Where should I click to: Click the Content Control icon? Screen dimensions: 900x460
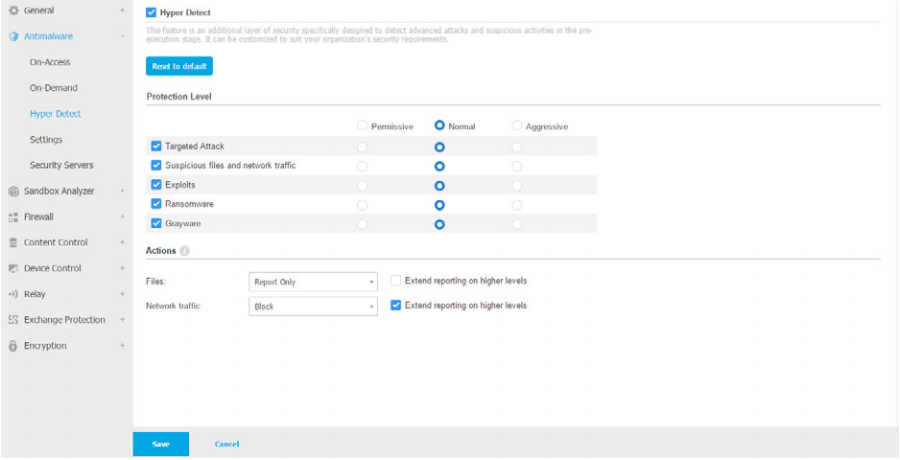pyautogui.click(x=14, y=243)
